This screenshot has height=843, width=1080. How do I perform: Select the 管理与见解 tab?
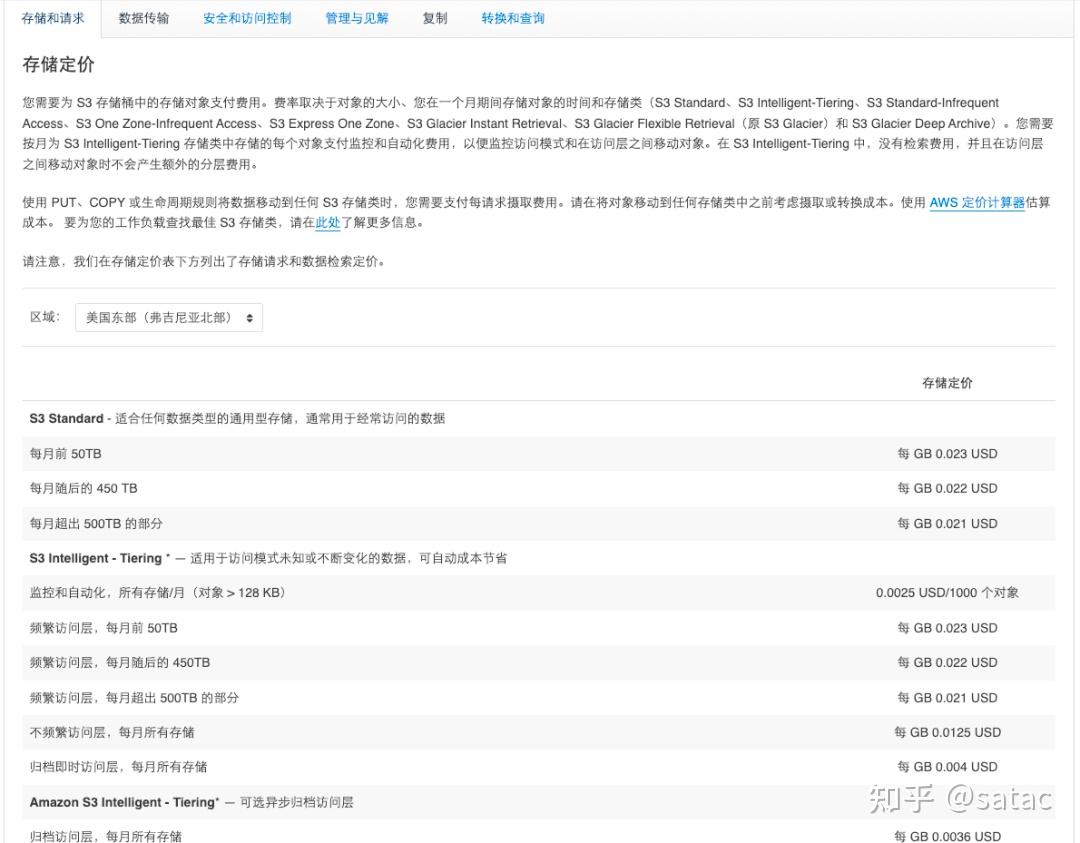coord(356,17)
